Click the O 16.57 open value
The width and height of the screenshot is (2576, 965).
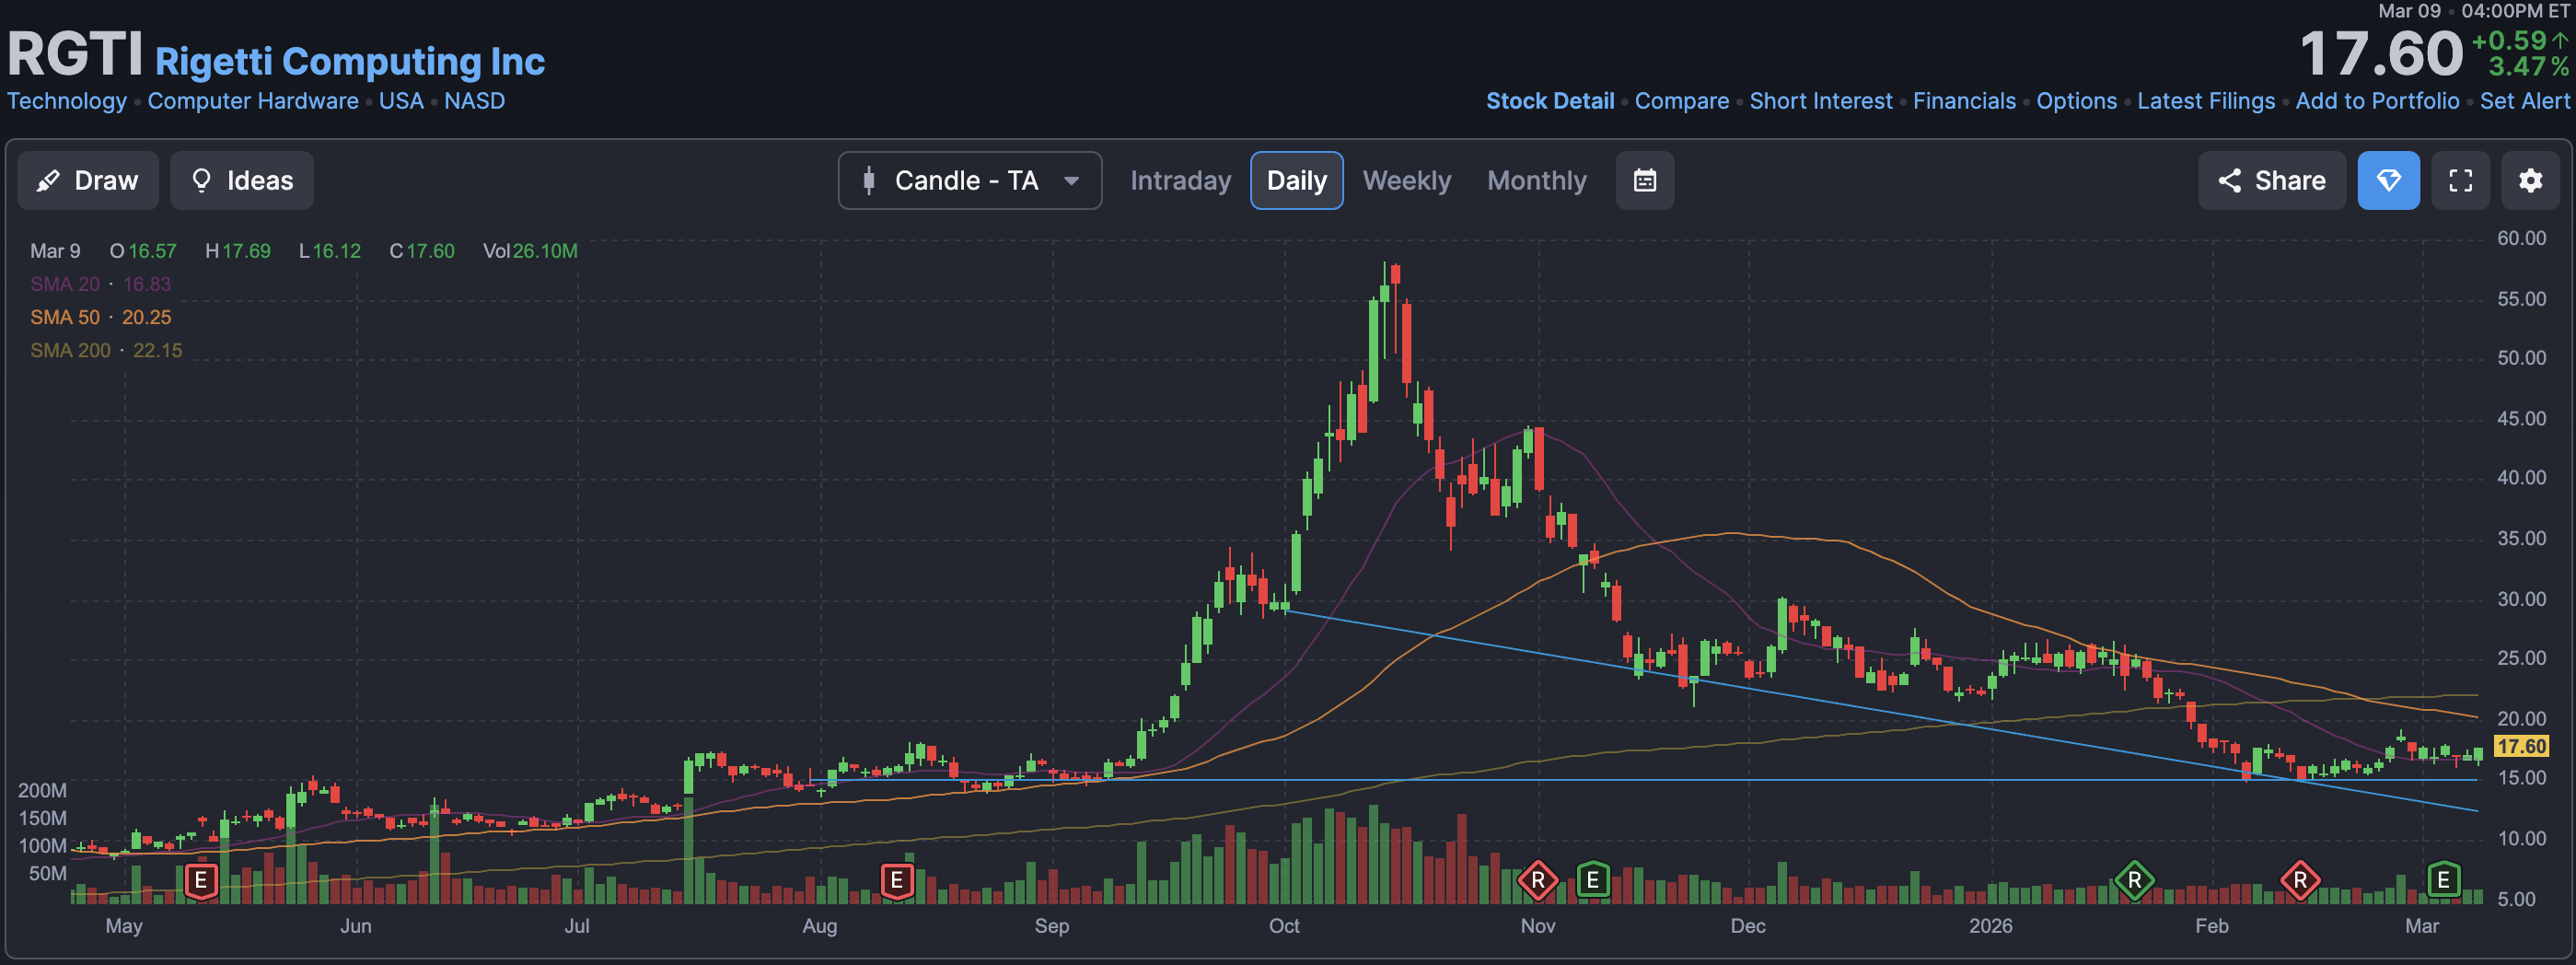pyautogui.click(x=143, y=251)
